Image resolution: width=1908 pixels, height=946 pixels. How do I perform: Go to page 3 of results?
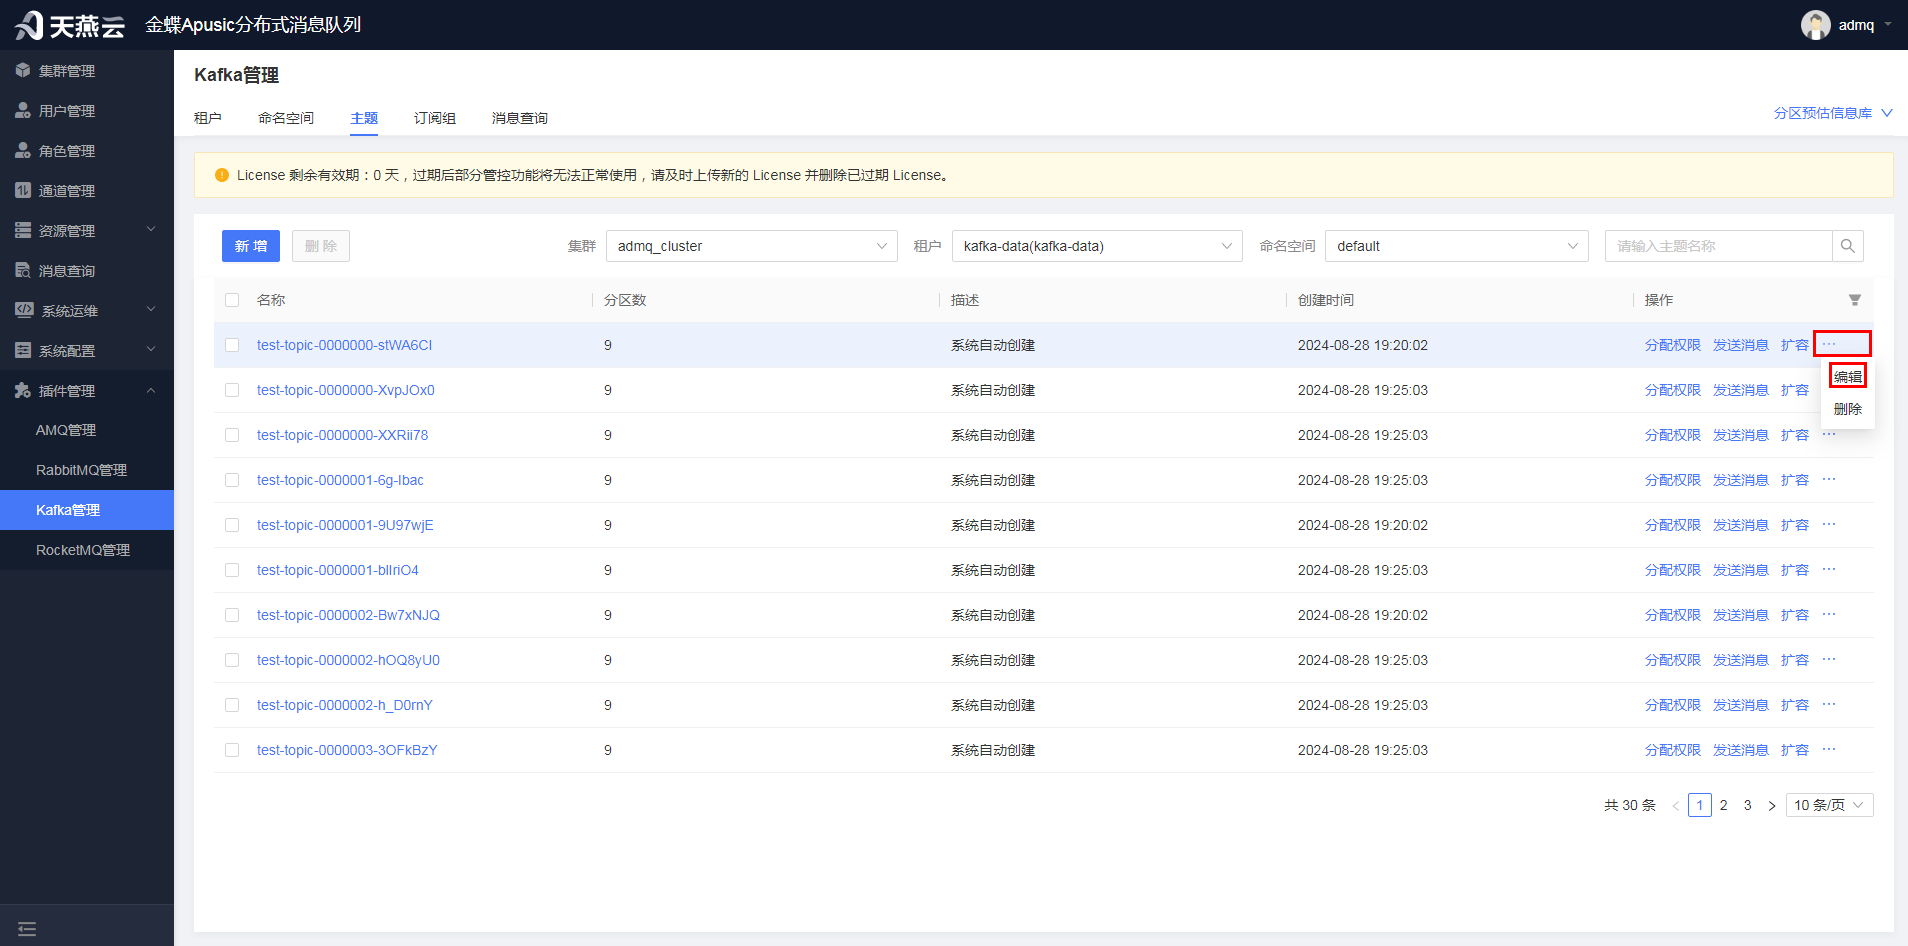tap(1748, 805)
